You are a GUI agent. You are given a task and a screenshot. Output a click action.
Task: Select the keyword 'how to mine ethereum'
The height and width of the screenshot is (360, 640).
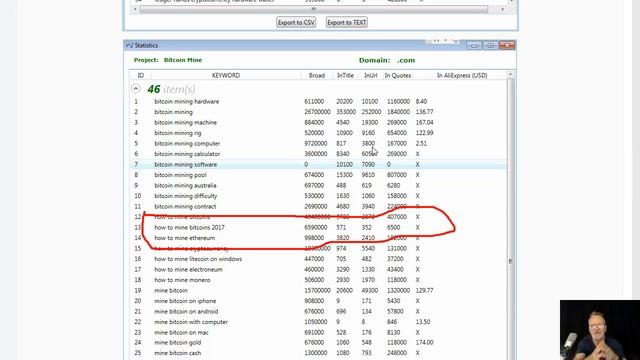184,238
